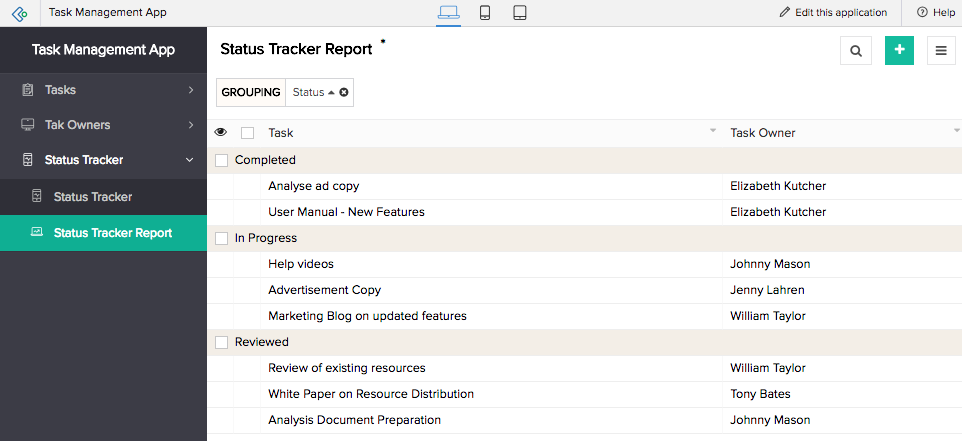Screen dimensions: 962x441
Task: Switch to mobile phone preview
Action: click(x=485, y=13)
